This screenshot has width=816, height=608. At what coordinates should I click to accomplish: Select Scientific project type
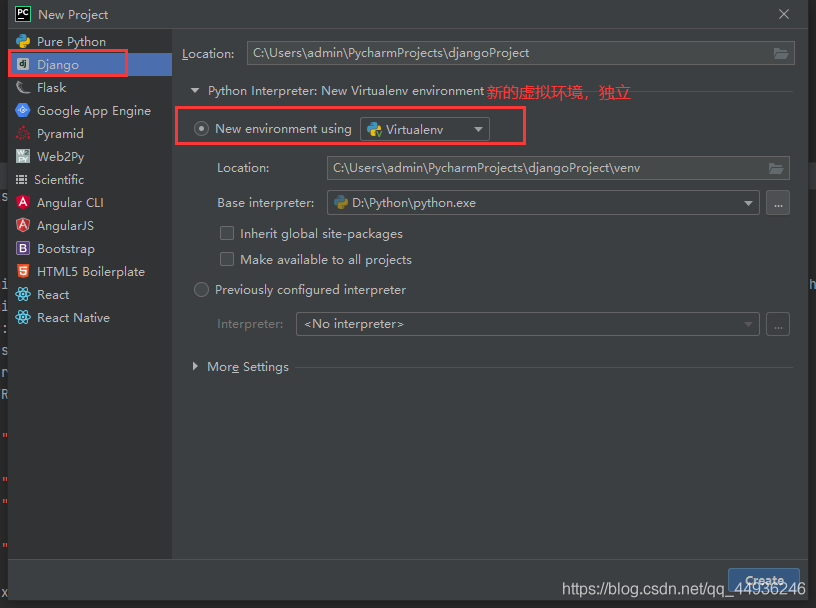click(90, 180)
